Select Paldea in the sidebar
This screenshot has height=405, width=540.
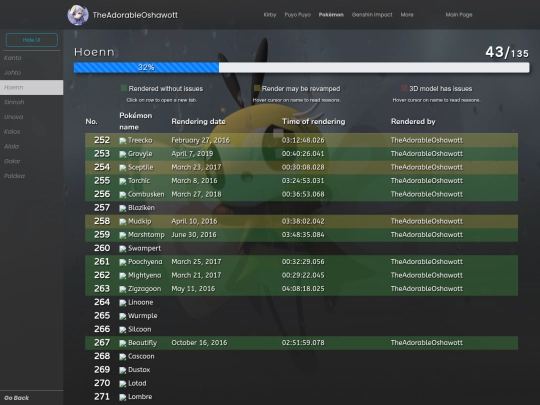click(x=31, y=176)
